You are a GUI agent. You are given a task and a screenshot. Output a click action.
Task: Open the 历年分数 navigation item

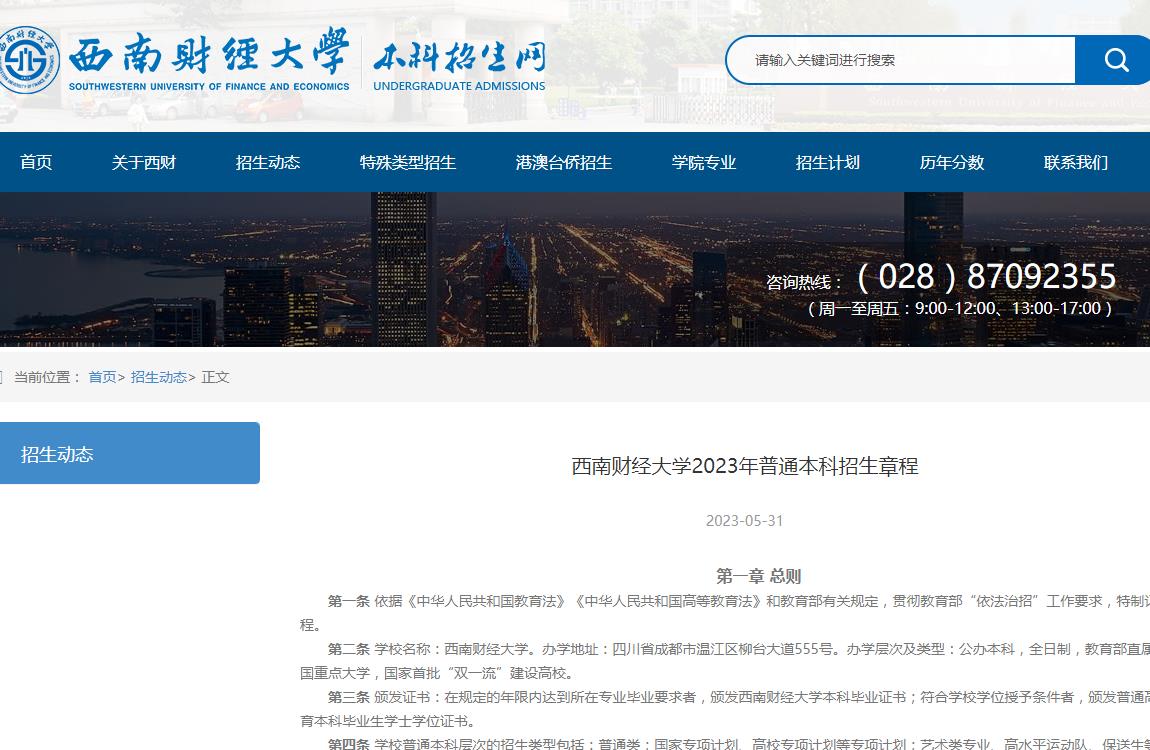click(951, 162)
